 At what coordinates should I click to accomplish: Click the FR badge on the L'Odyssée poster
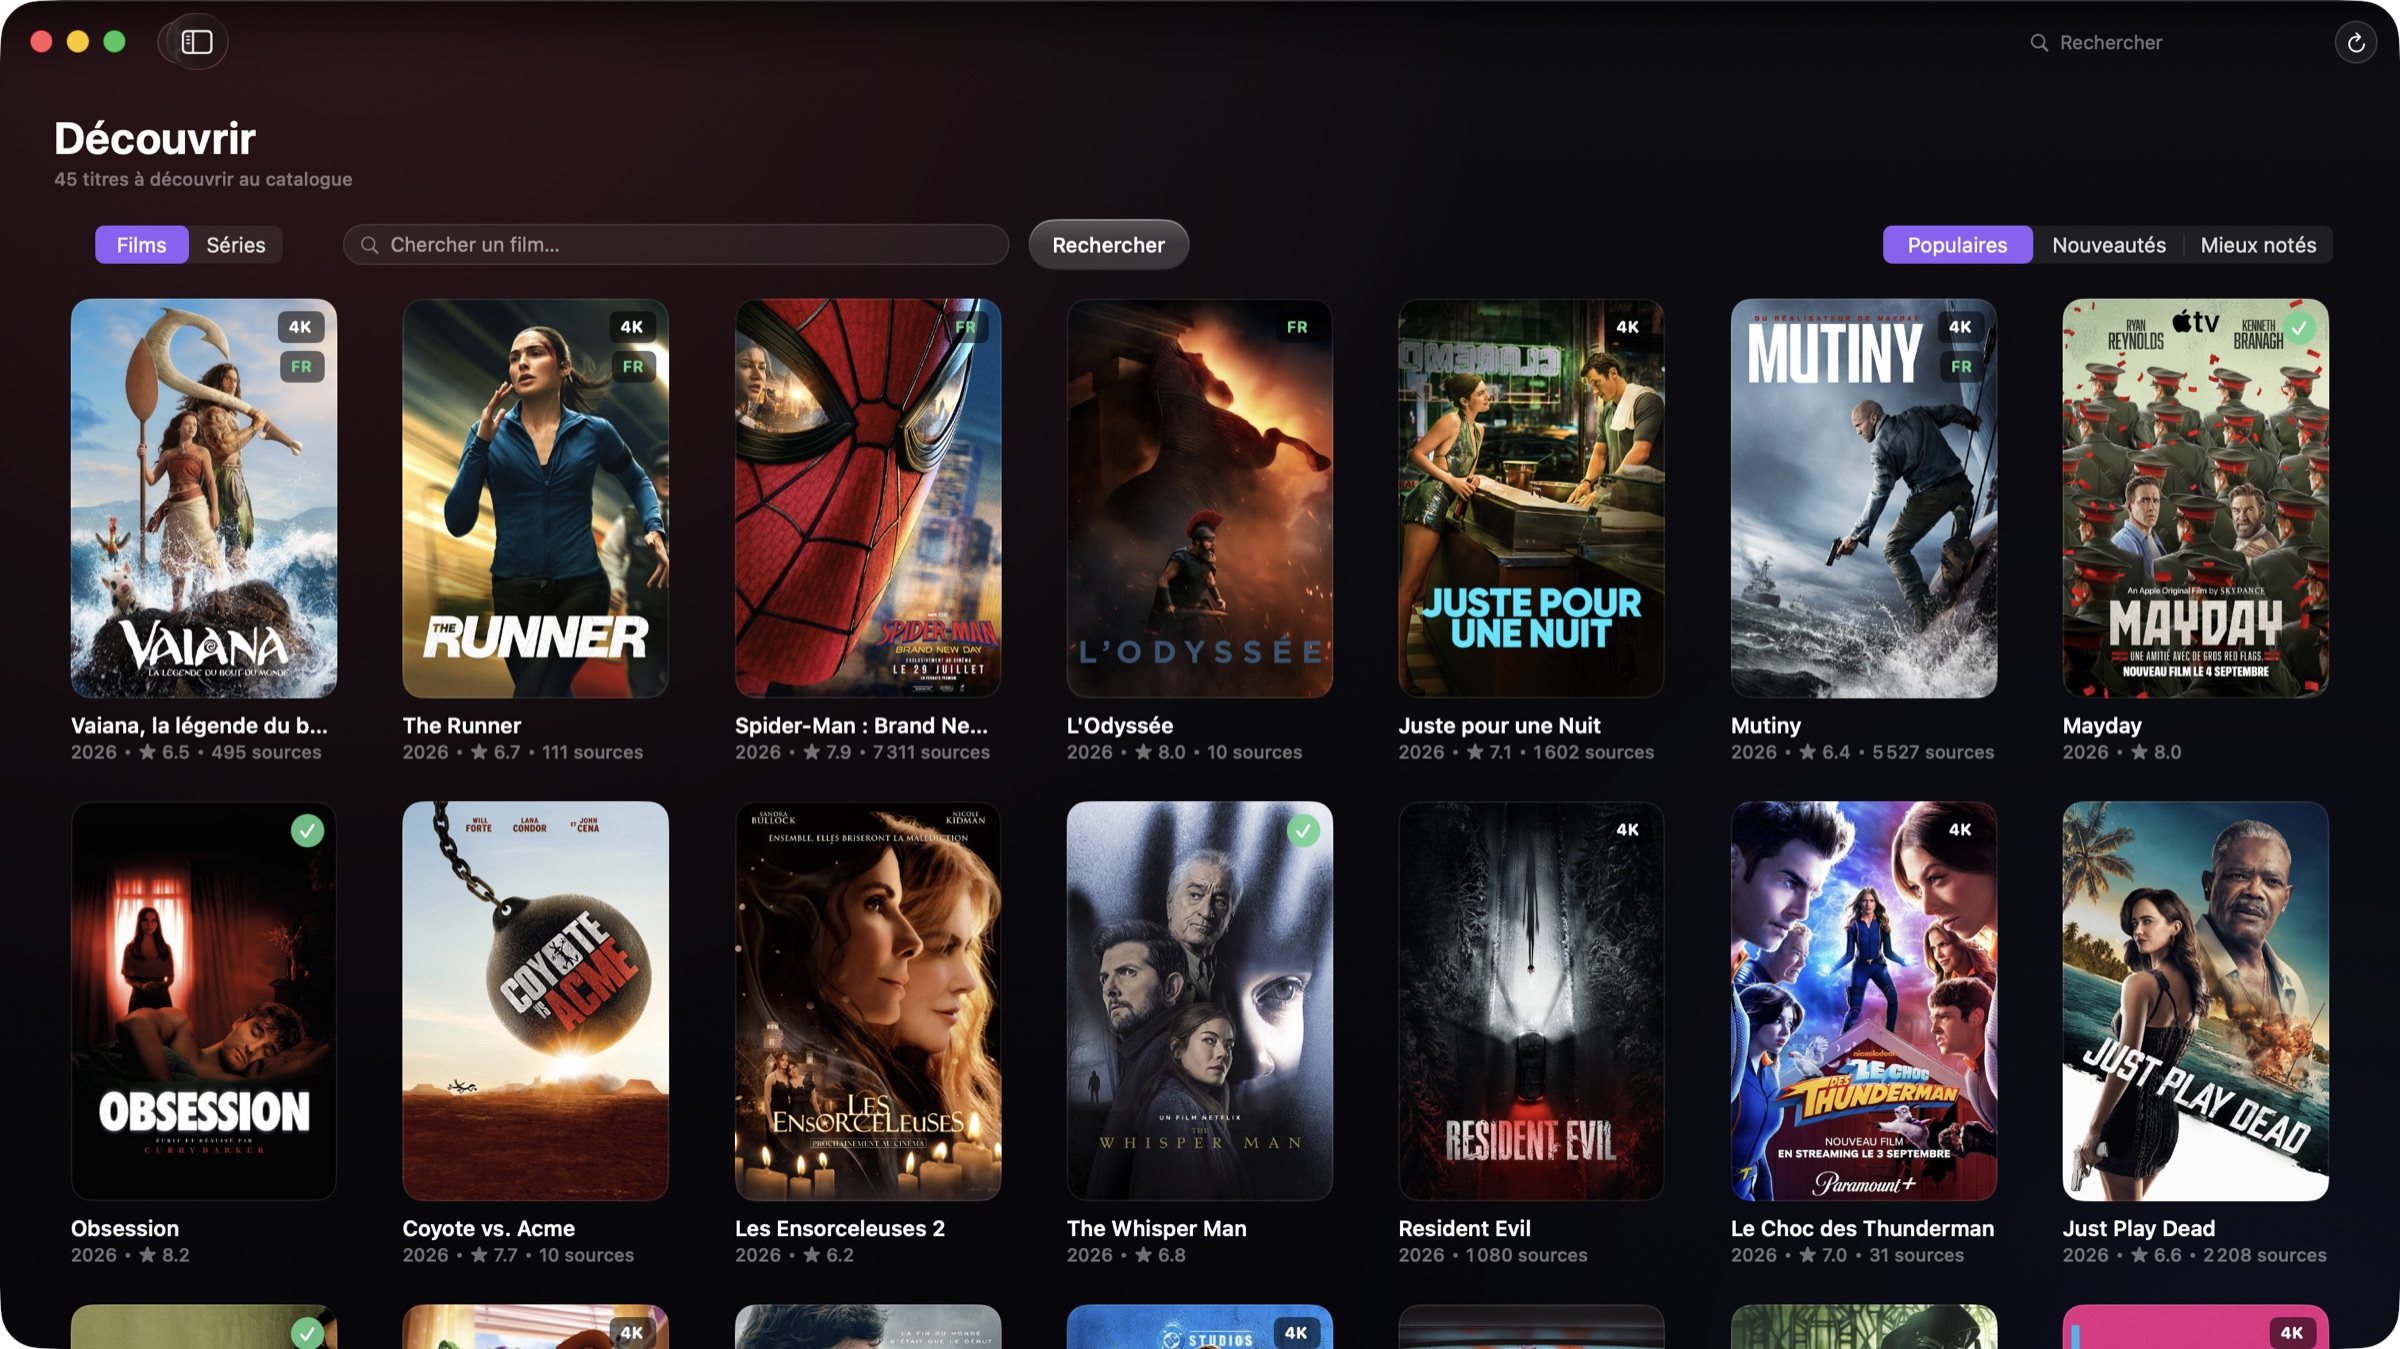pyautogui.click(x=1297, y=327)
